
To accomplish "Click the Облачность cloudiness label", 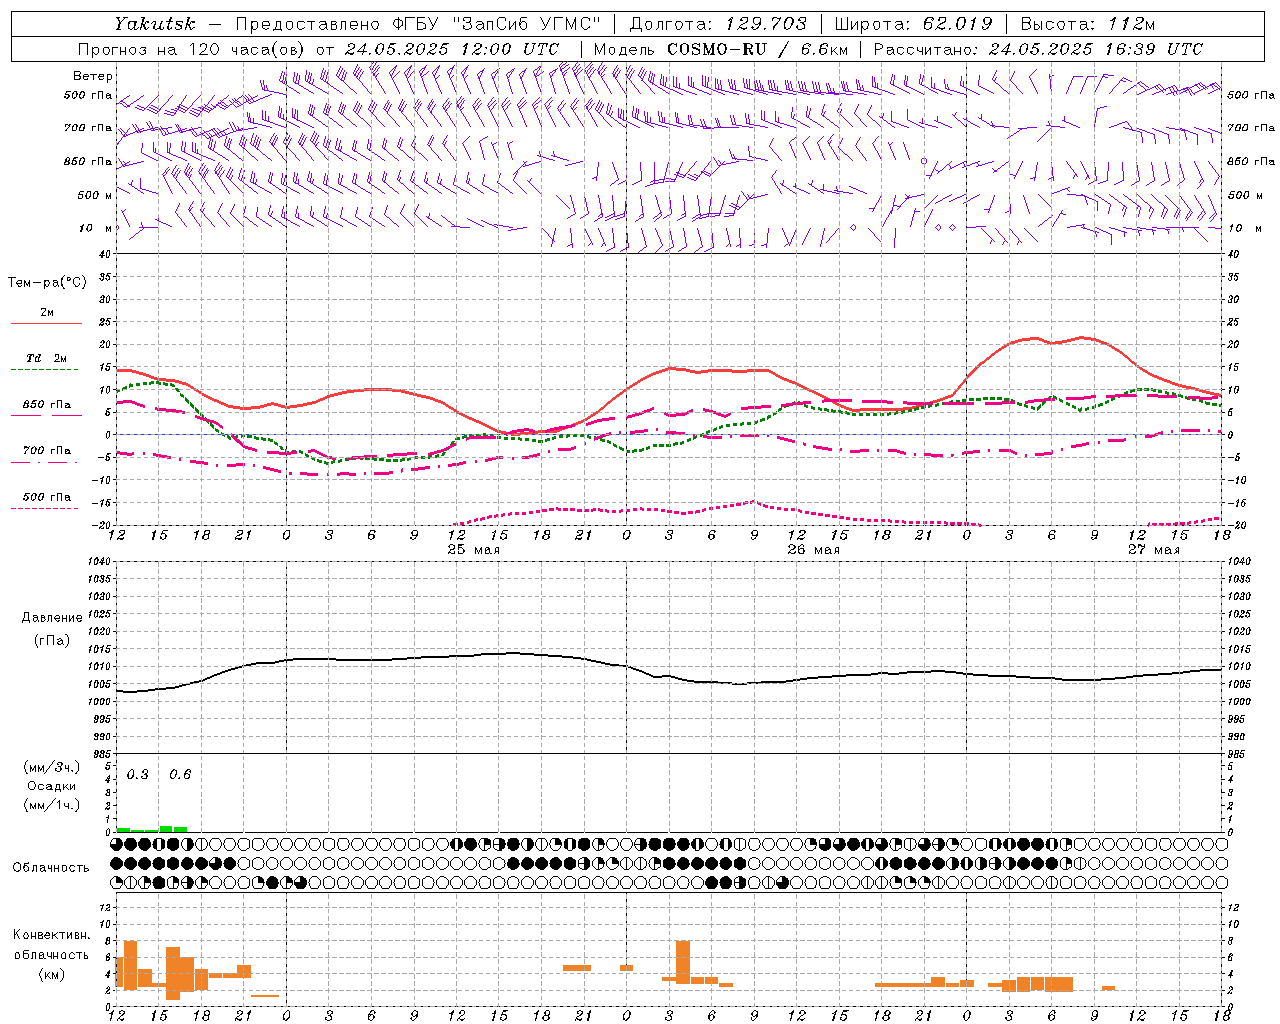I will click(51, 867).
